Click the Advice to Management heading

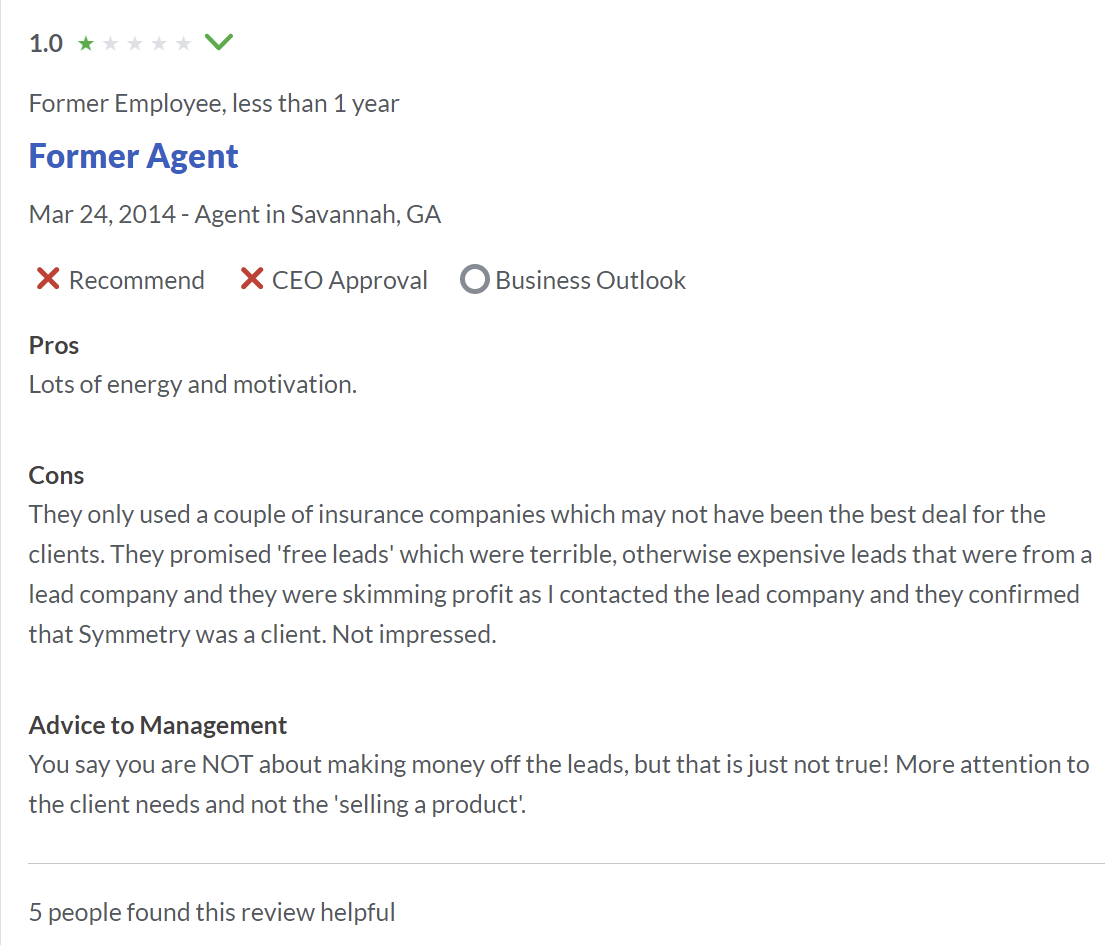point(158,725)
